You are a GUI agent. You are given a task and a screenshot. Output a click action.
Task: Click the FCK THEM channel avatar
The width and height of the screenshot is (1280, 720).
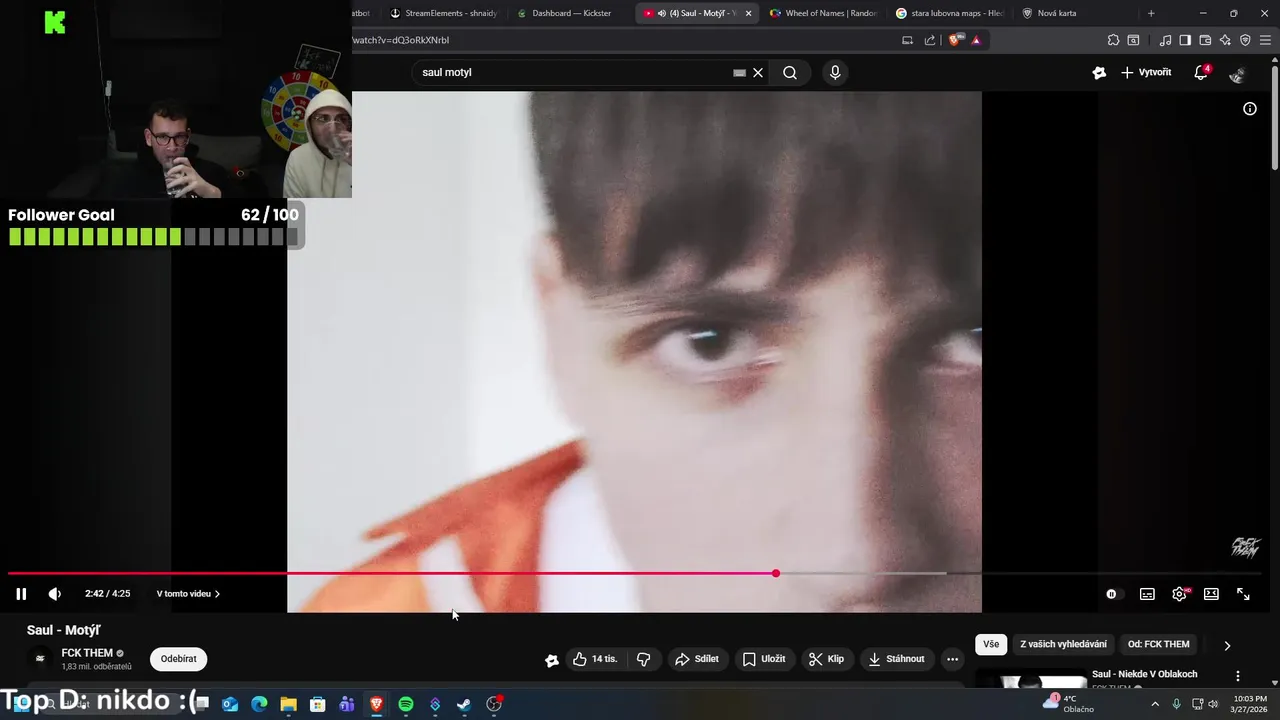tap(40, 659)
